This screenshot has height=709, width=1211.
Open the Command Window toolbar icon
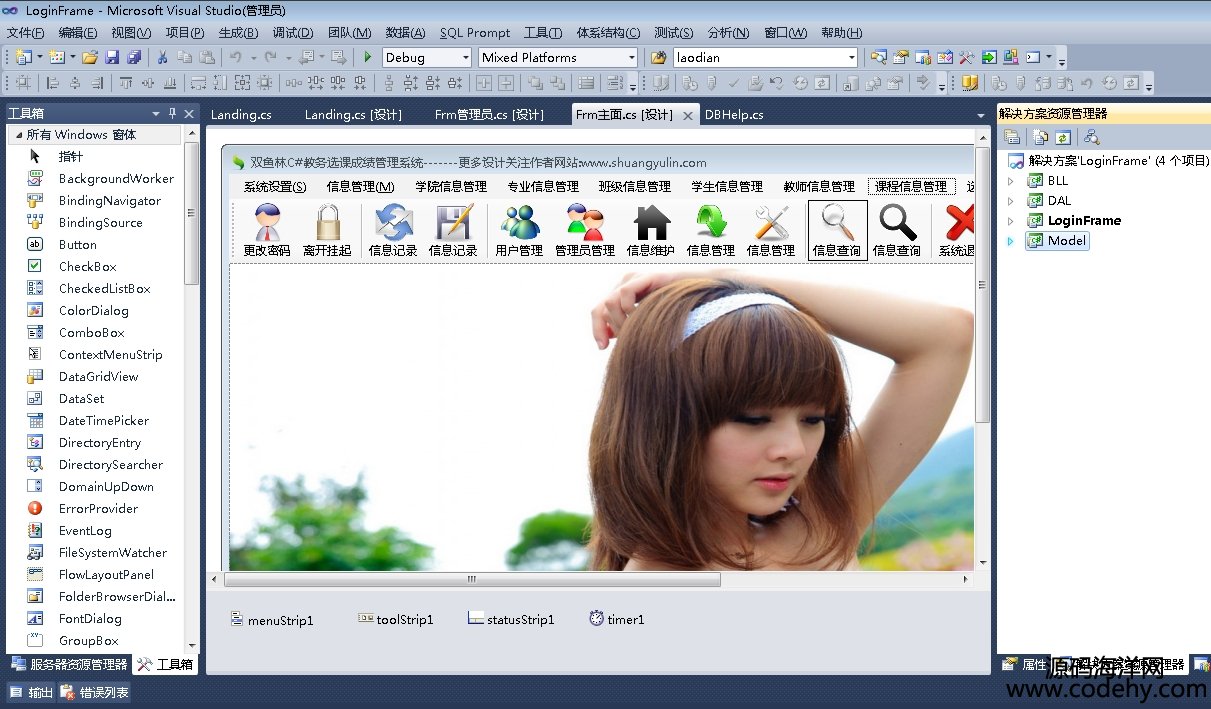coord(1032,57)
